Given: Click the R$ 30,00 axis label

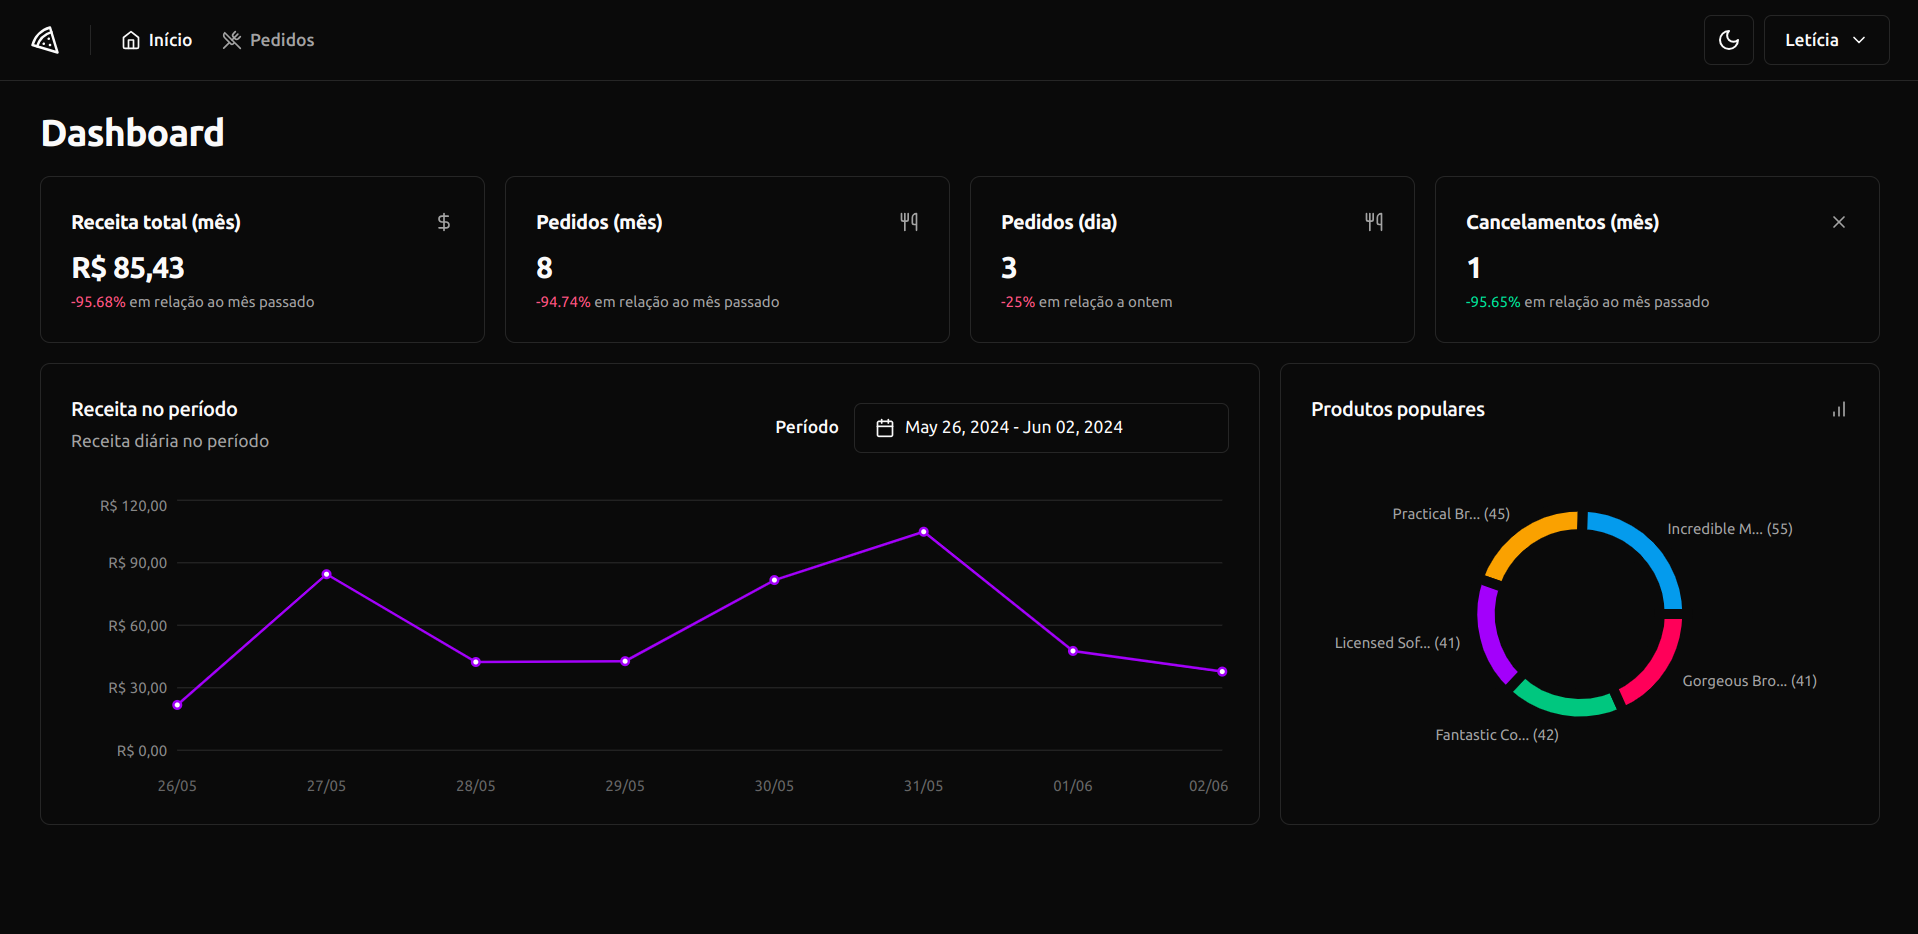Looking at the screenshot, I should 137,688.
